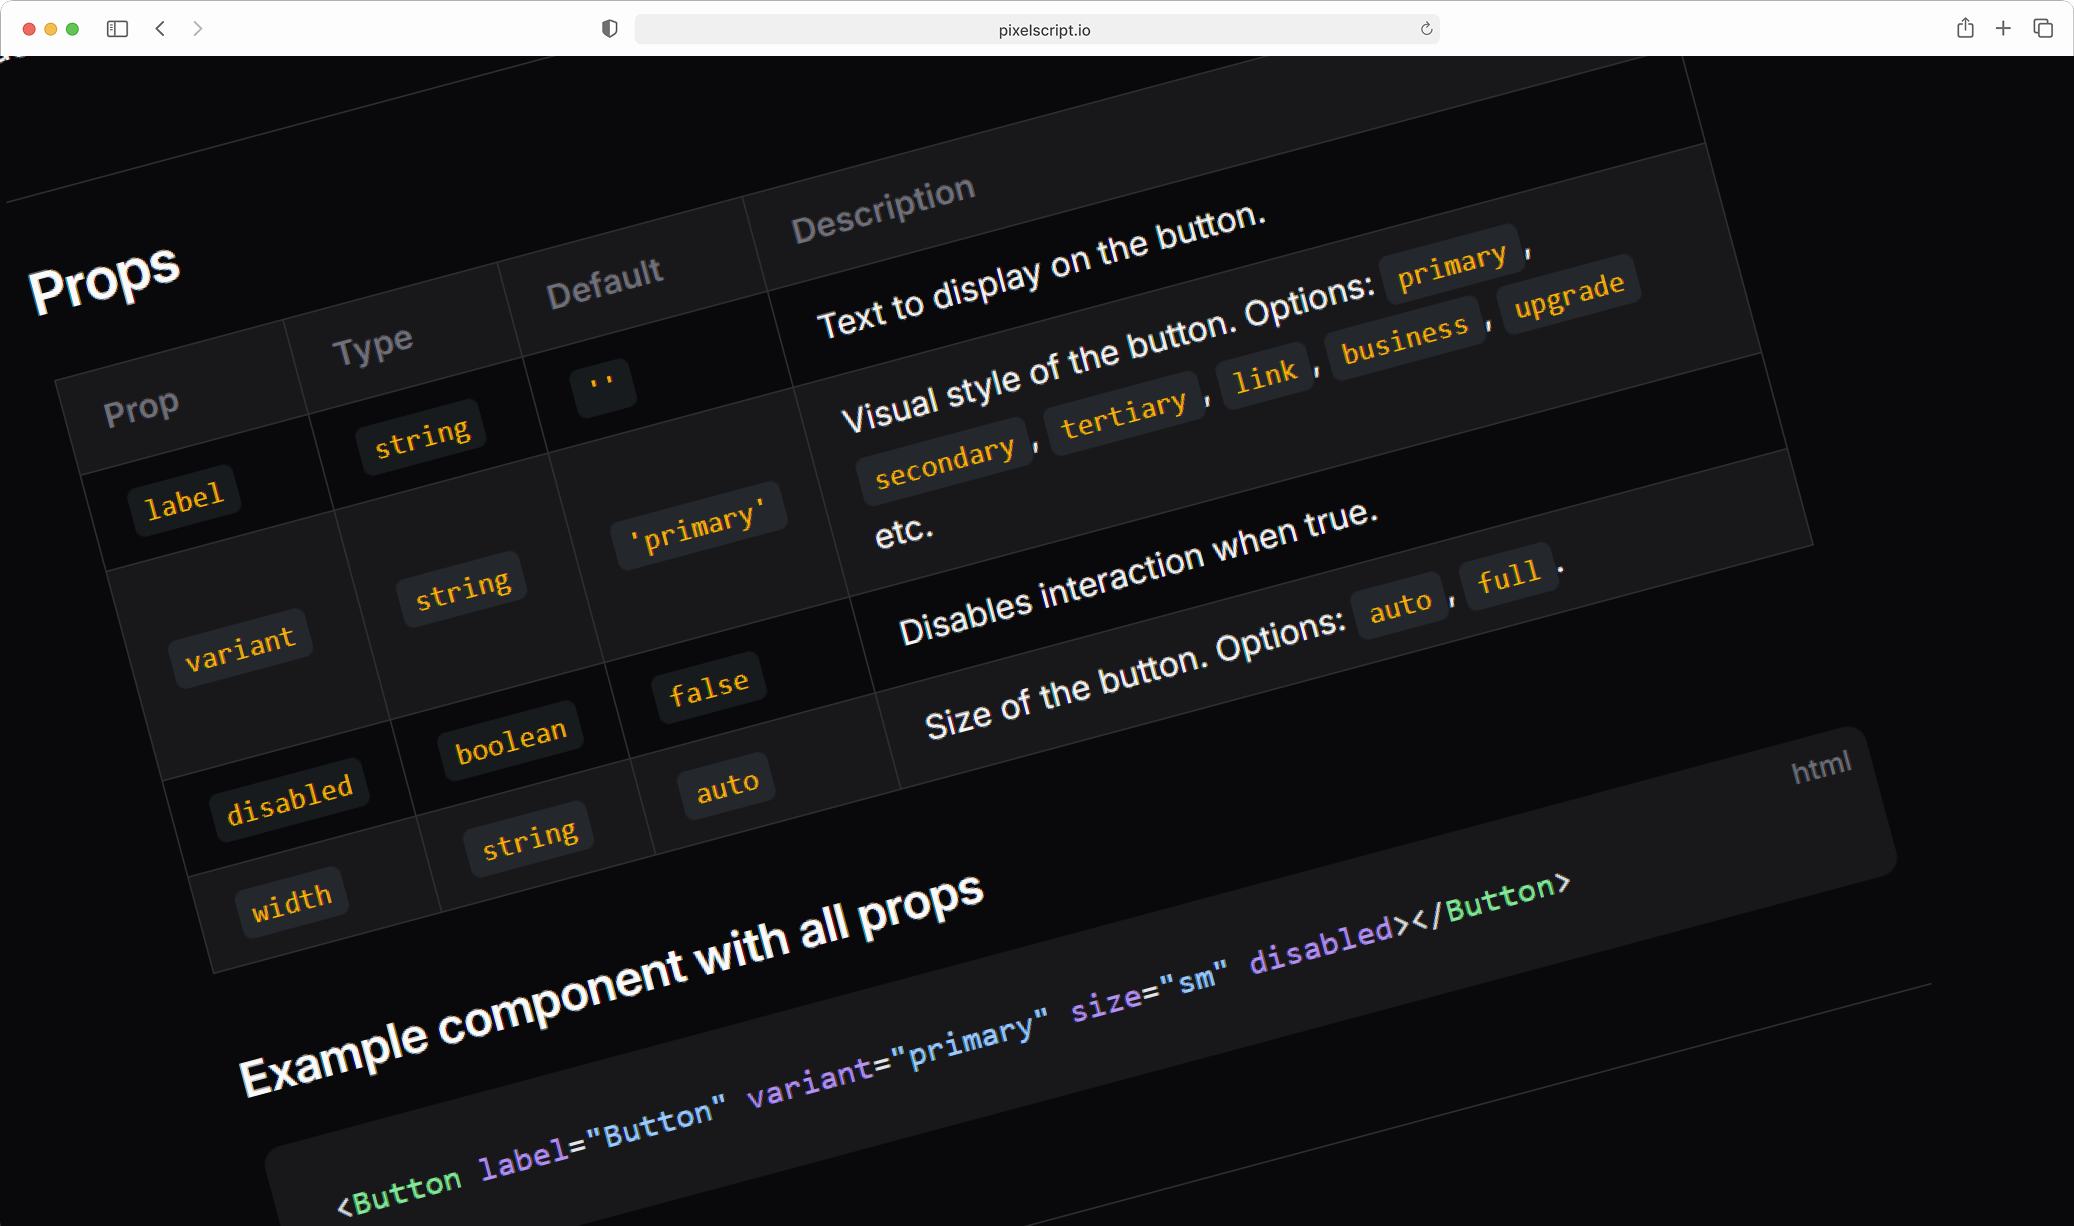Select the 'auto' default value cell

[x=728, y=786]
